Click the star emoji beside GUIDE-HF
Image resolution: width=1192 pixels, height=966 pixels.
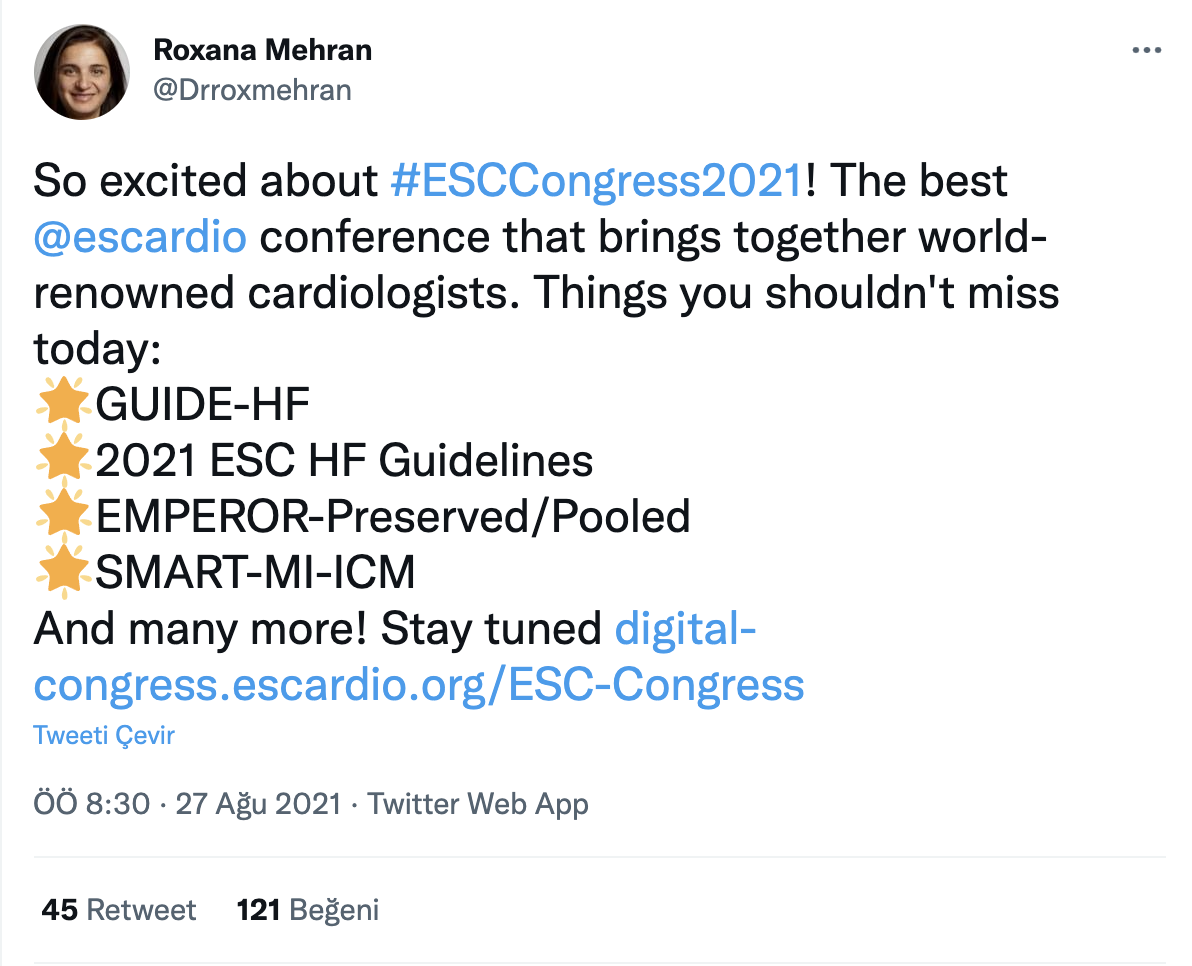point(64,405)
